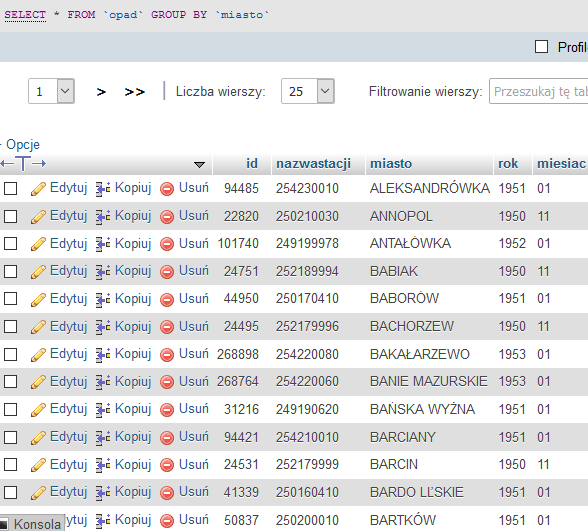Click the copy icon in BARTKÓW row
The width and height of the screenshot is (588, 531).
pos(103,520)
